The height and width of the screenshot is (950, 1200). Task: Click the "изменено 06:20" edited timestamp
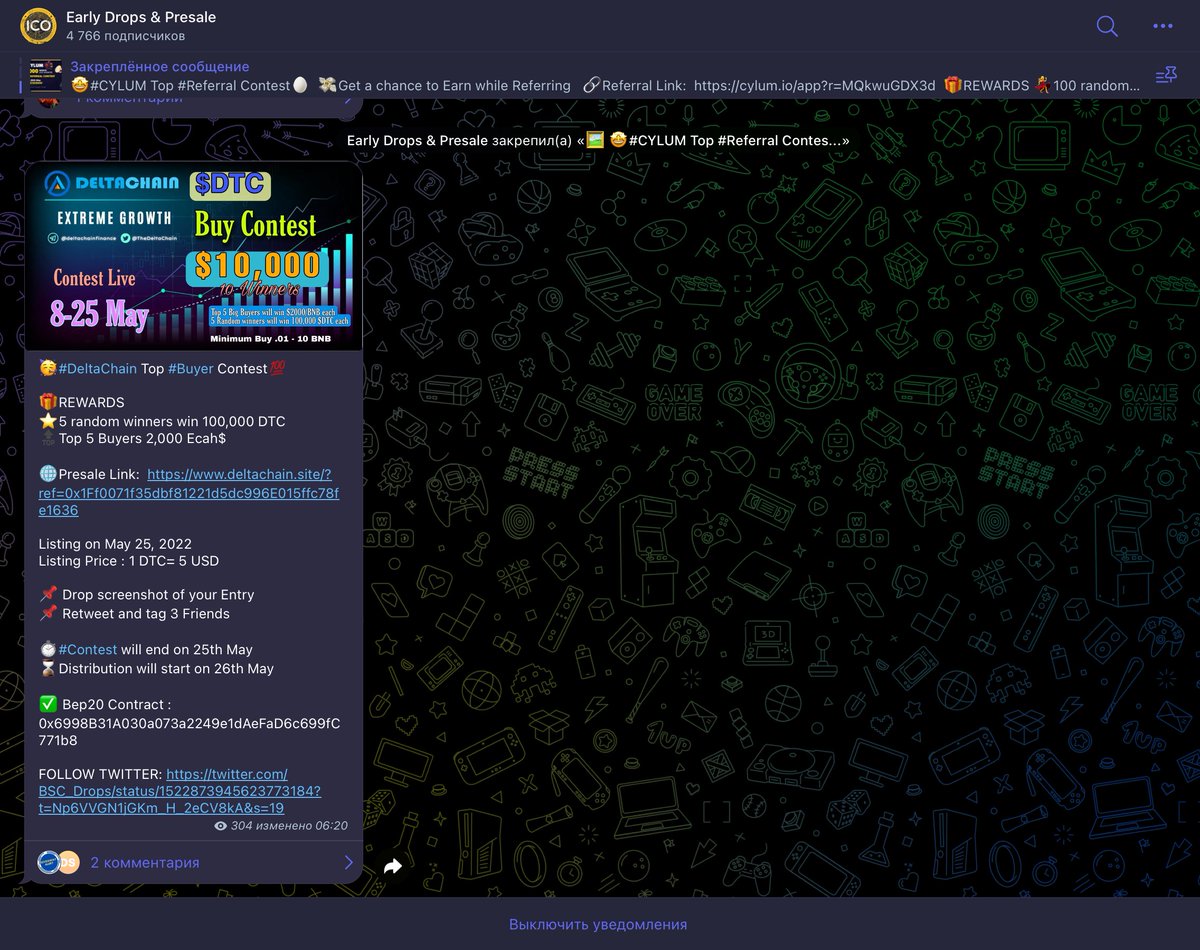click(302, 826)
